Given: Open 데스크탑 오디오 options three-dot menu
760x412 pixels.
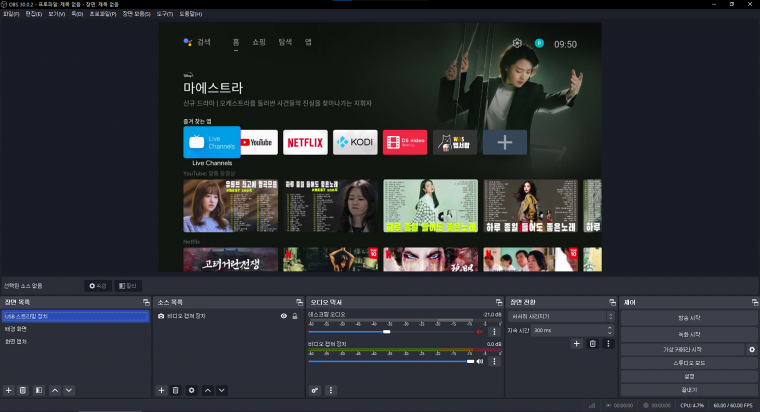Looking at the screenshot, I should click(x=494, y=332).
